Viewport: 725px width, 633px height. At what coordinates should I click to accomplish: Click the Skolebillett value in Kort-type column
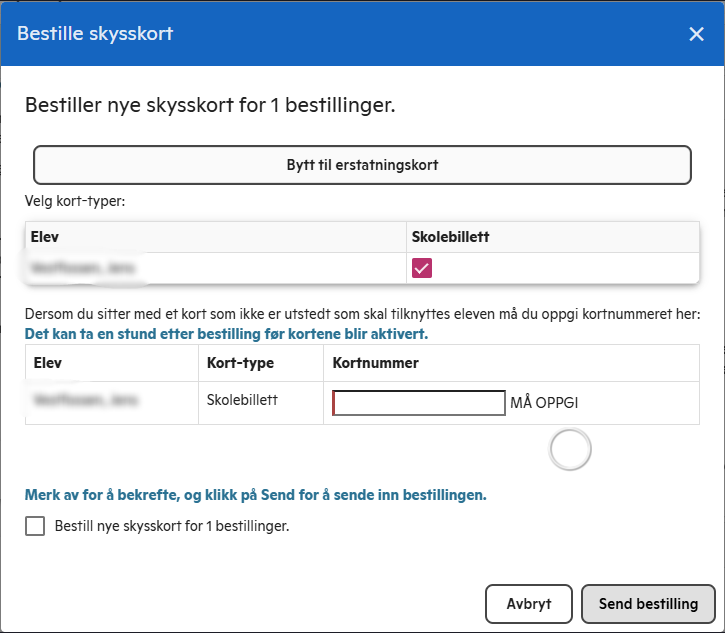pyautogui.click(x=242, y=399)
